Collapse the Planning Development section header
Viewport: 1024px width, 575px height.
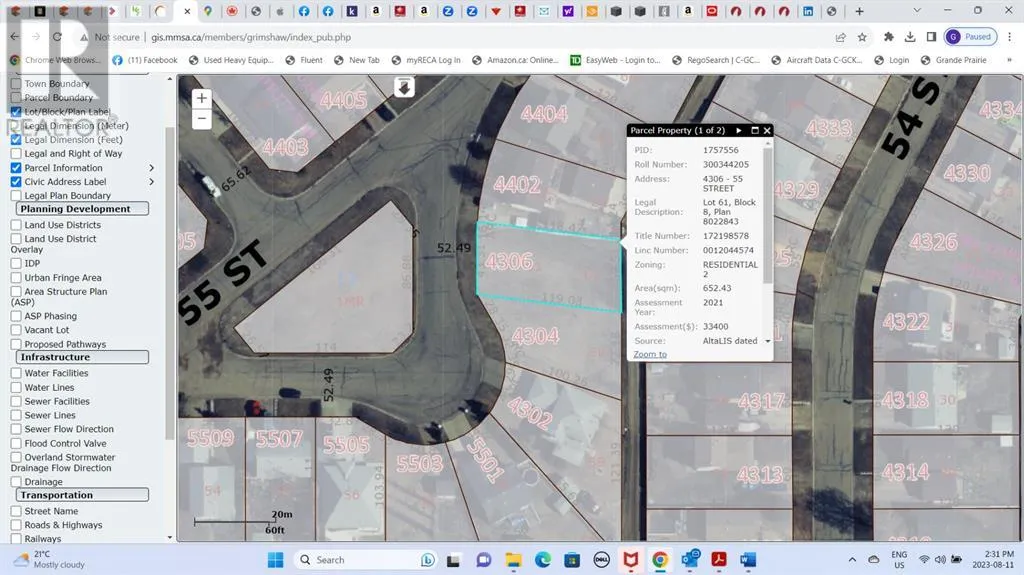click(x=82, y=209)
